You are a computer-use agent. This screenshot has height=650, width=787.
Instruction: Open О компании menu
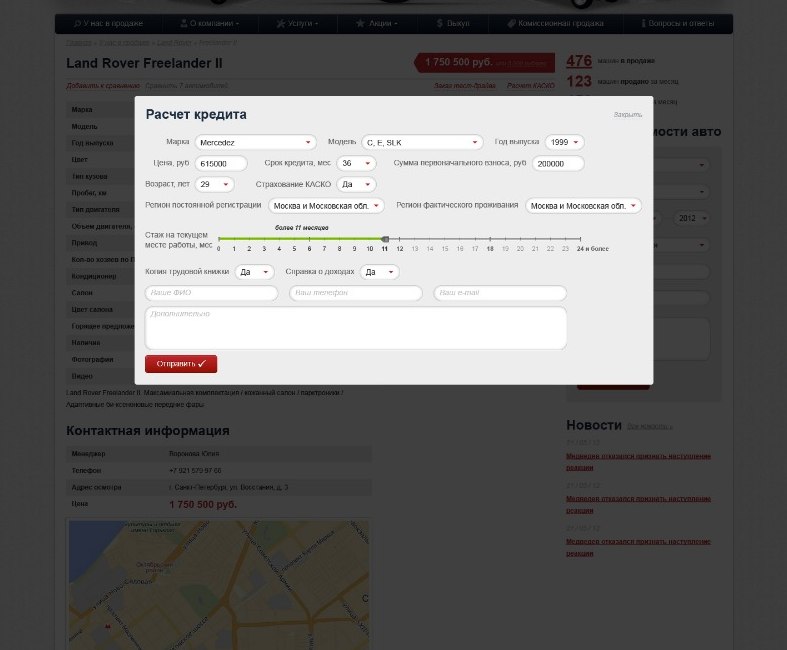point(210,24)
